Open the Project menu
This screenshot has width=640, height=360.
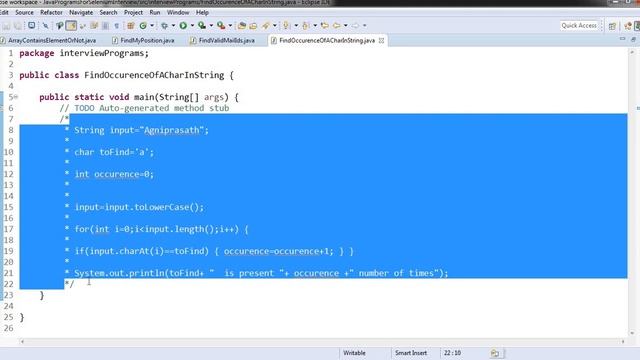pos(133,13)
